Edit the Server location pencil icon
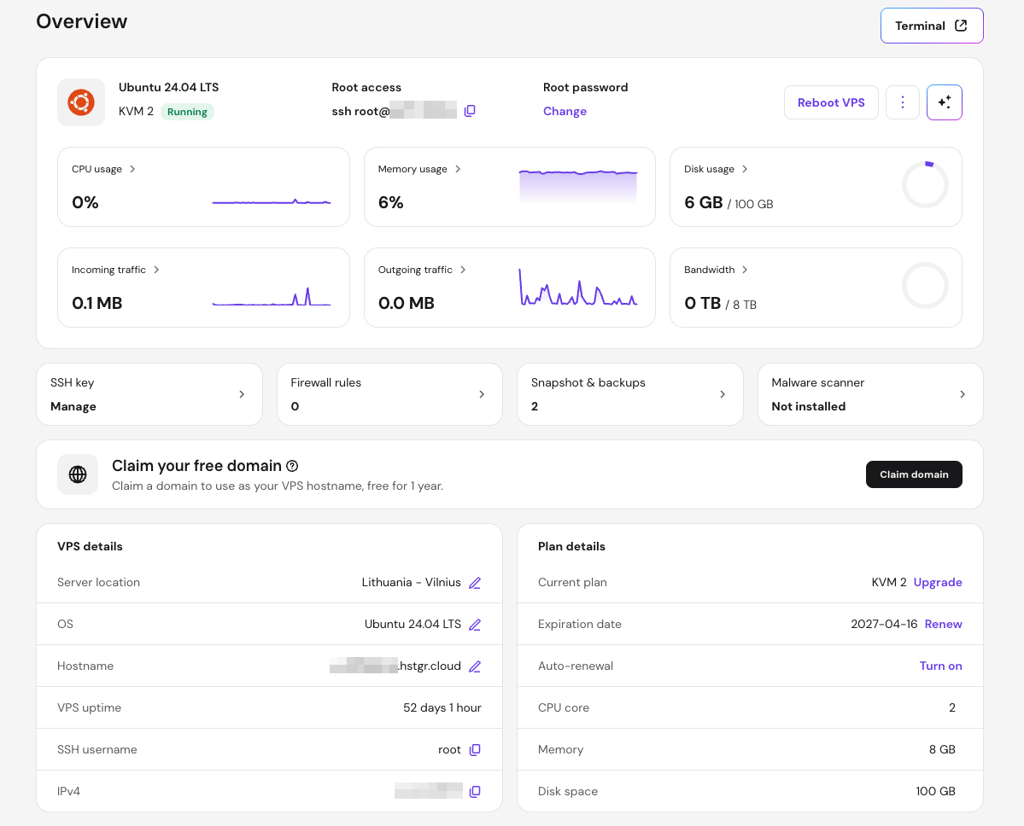This screenshot has height=826, width=1024. [x=475, y=583]
